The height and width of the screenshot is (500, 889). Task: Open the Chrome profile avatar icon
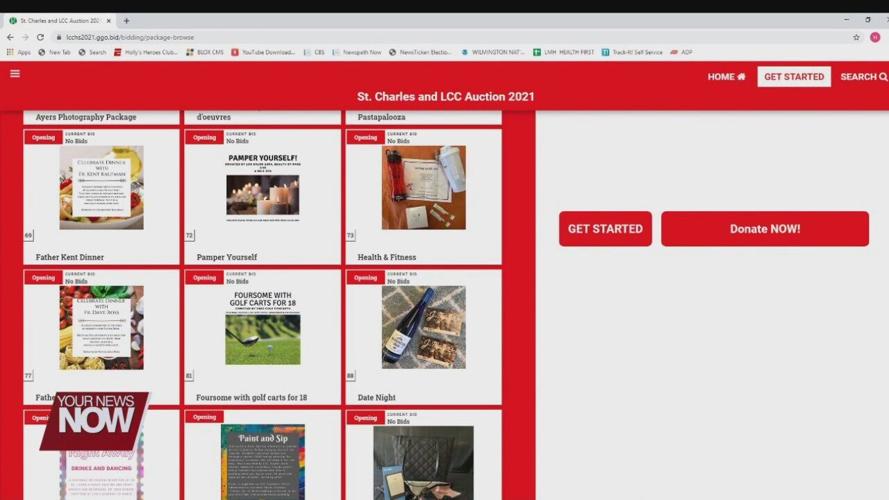coord(875,37)
